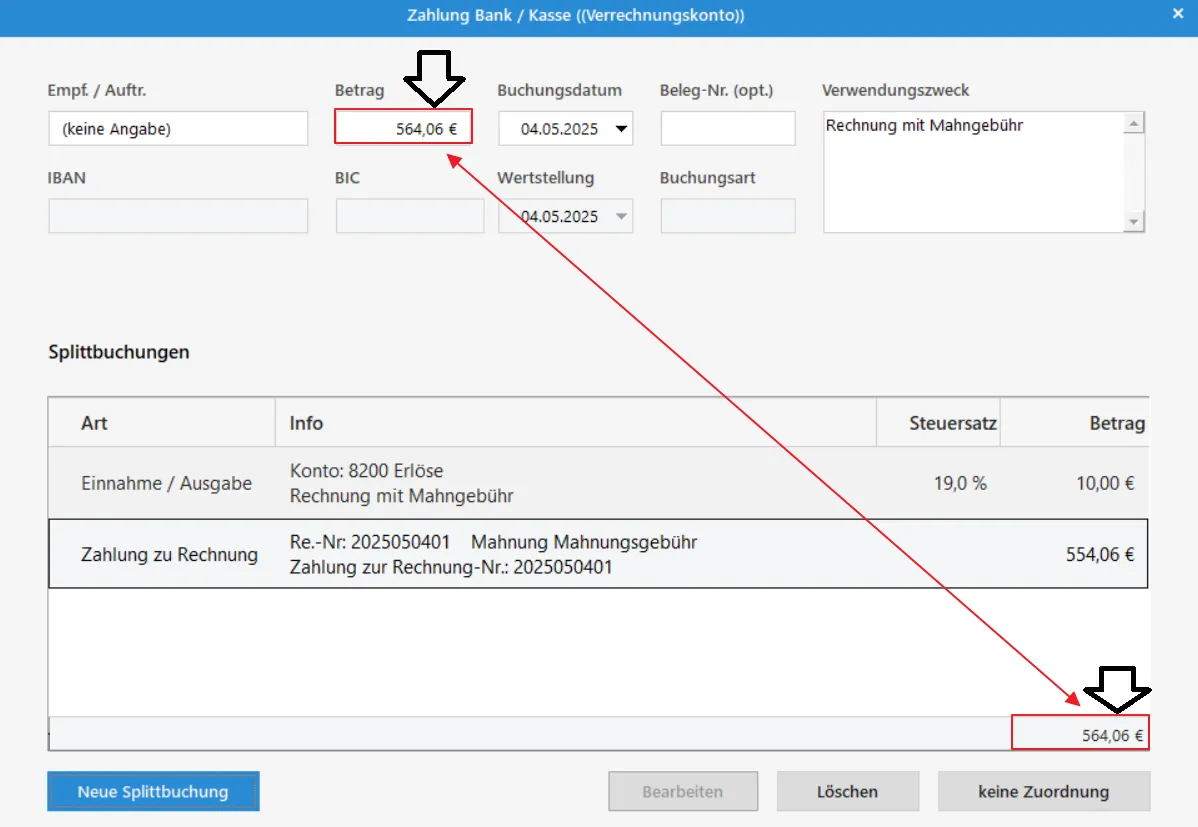Select the Einnahme / Ausgabe split row
The height and width of the screenshot is (827, 1198).
[x=598, y=483]
